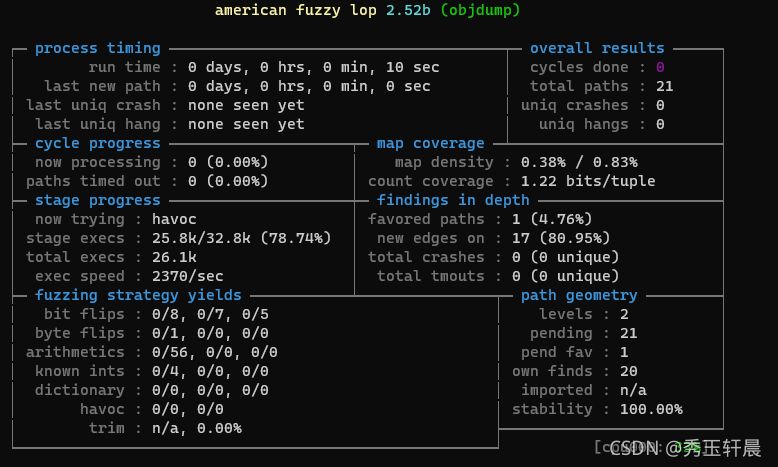Select the 'process timing' section header
The width and height of the screenshot is (778, 467).
[x=98, y=48]
